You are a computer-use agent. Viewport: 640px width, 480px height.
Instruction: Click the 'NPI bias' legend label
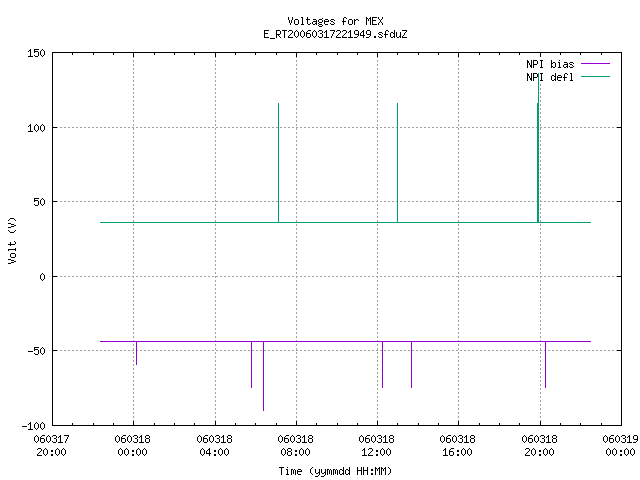550,64
